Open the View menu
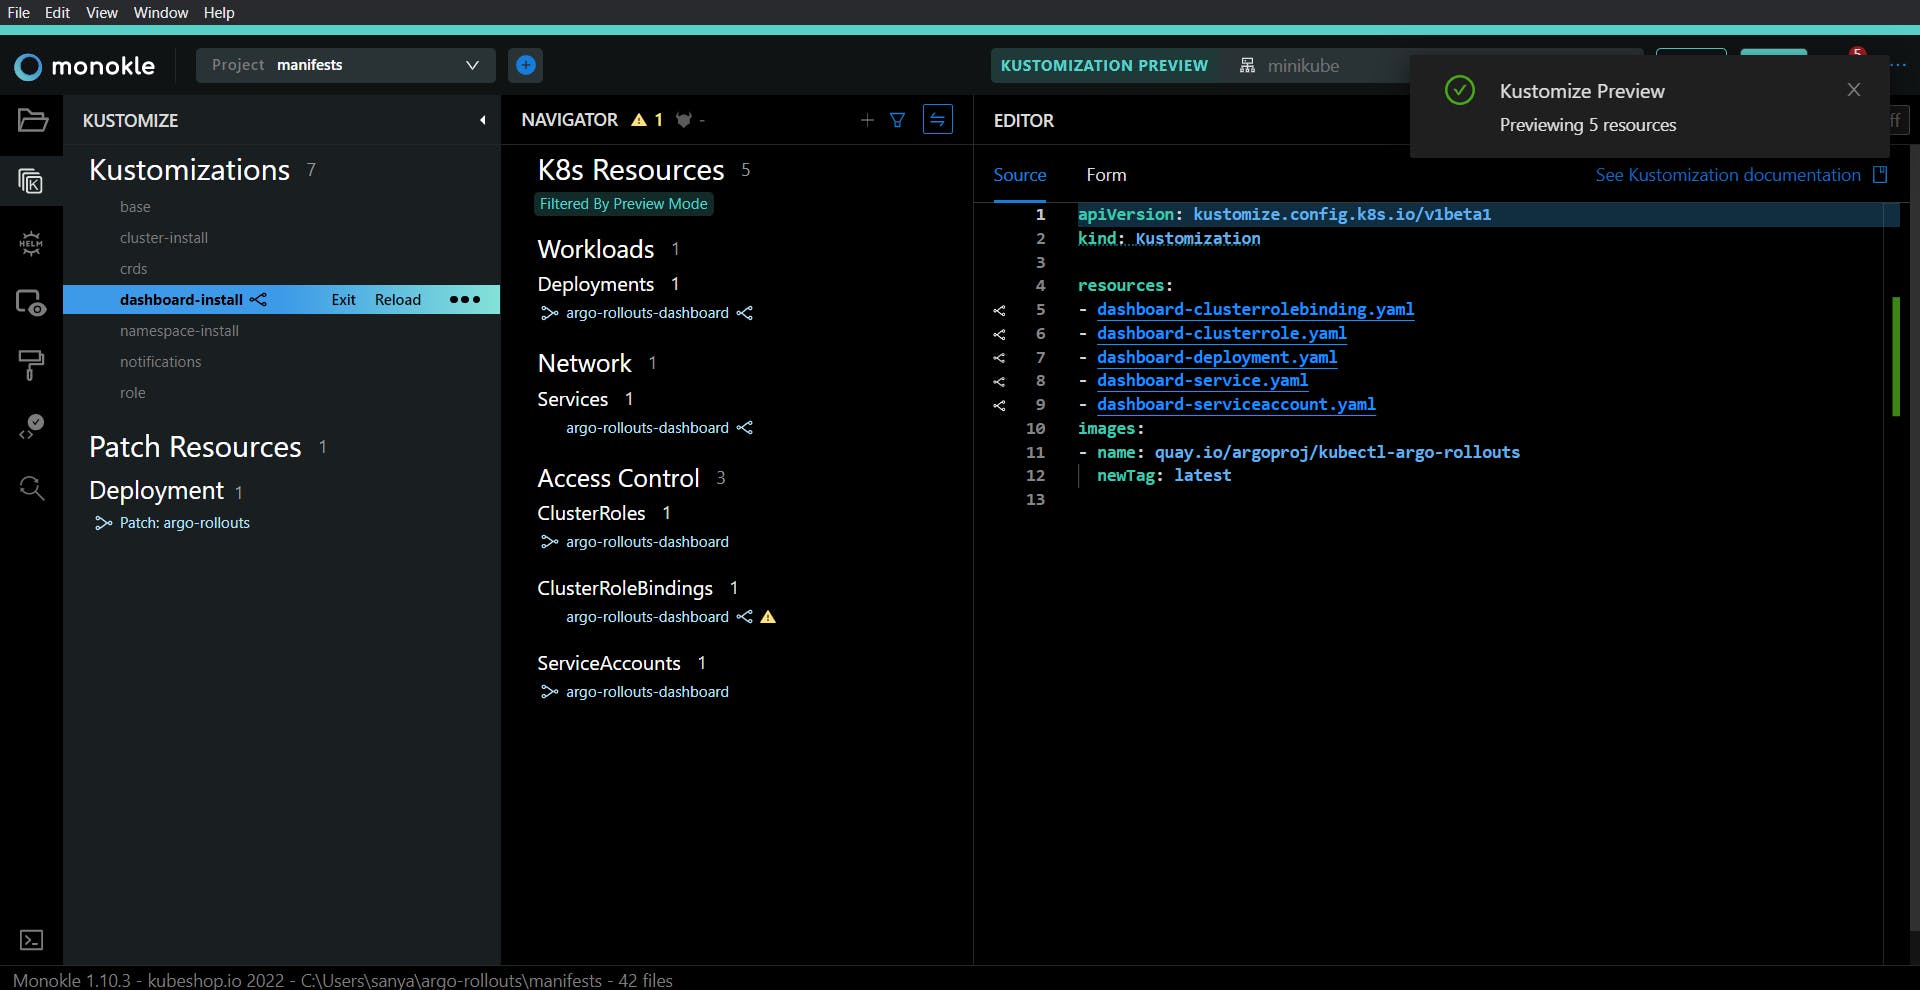 (x=101, y=12)
